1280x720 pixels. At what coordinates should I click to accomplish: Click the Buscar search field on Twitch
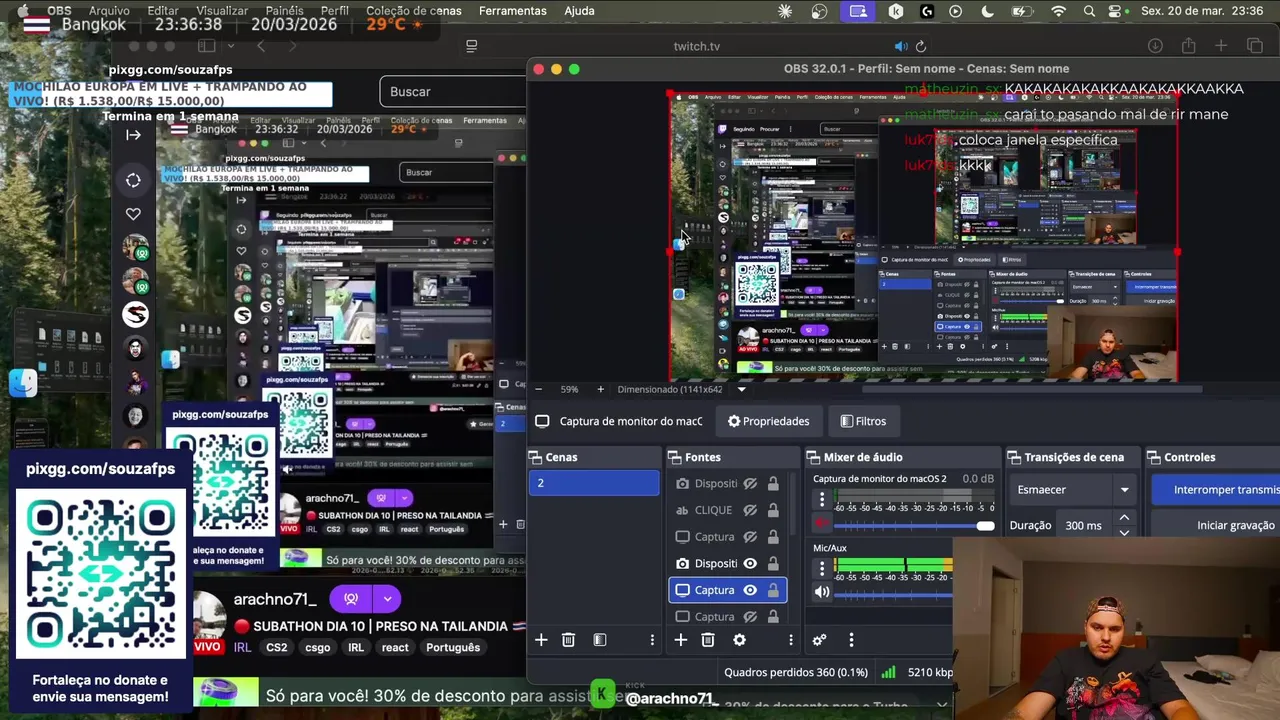(453, 92)
